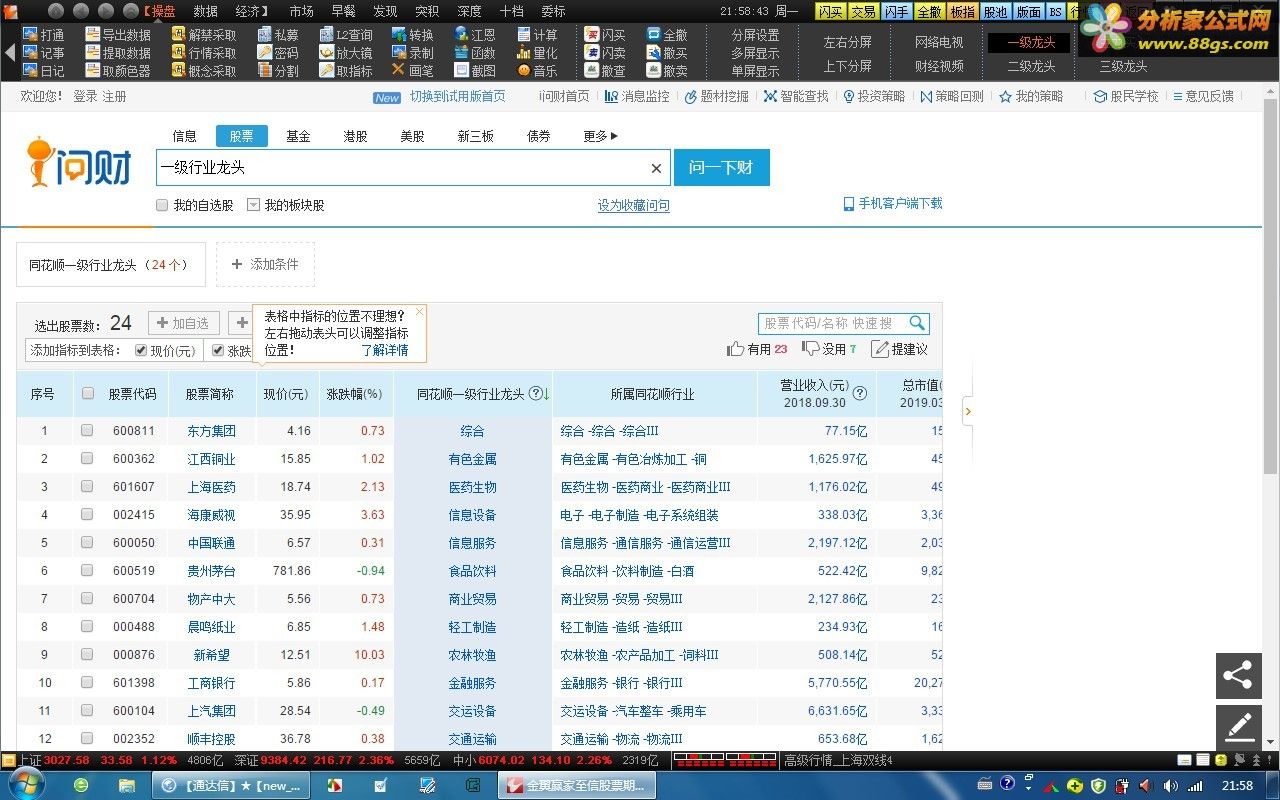Clear the search box with the X
1280x800 pixels.
click(656, 169)
